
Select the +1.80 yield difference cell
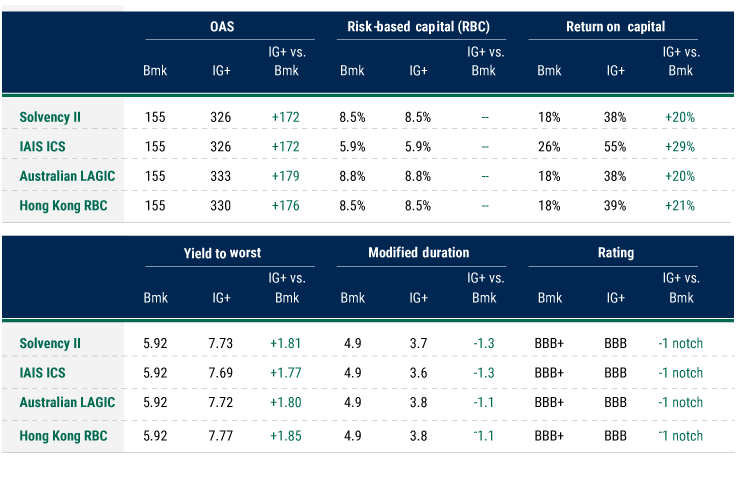287,402
